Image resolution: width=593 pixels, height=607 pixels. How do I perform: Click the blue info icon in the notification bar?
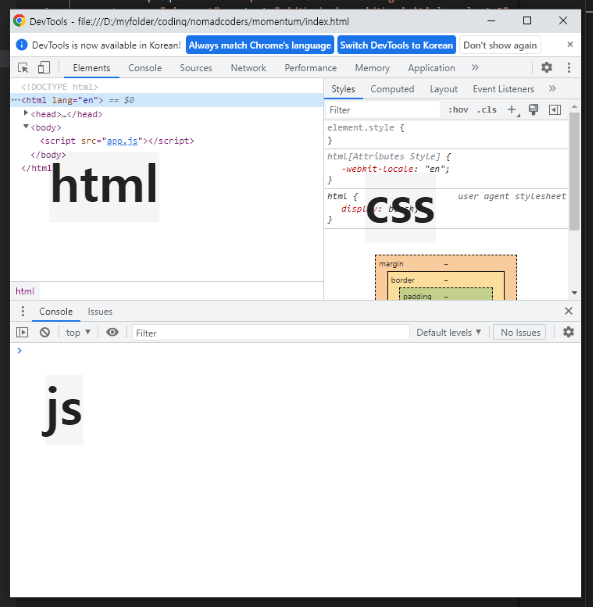(x=22, y=45)
